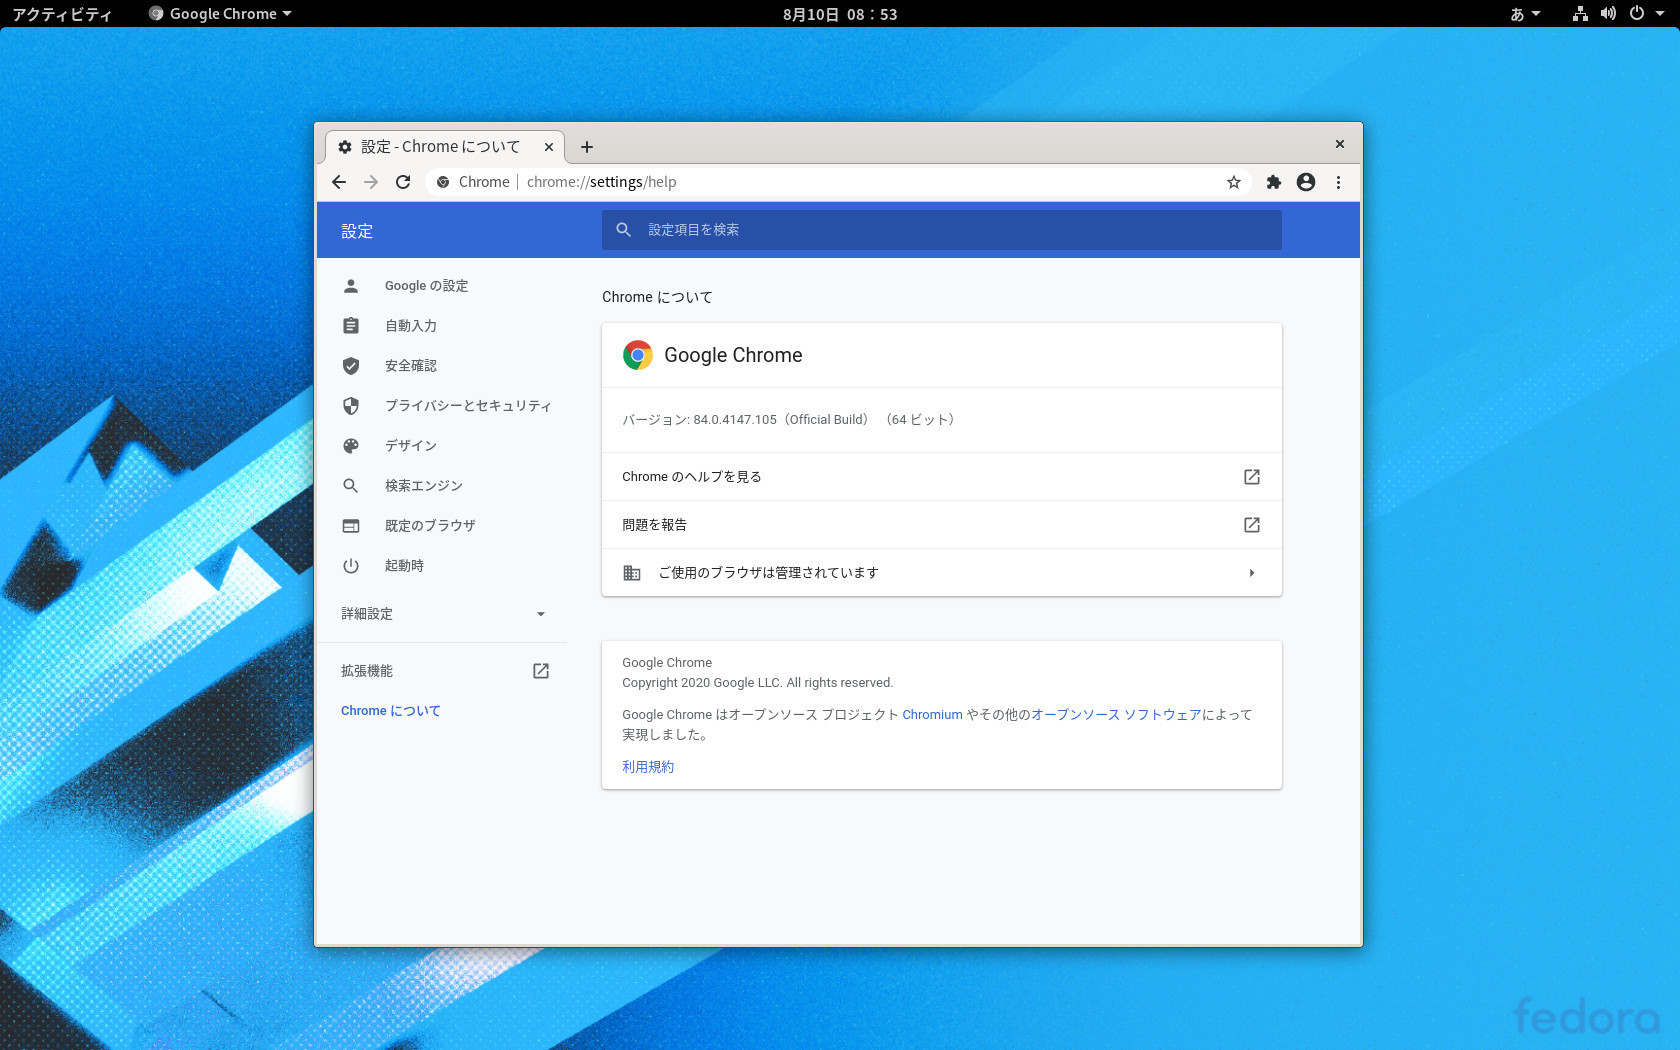The height and width of the screenshot is (1050, 1680).
Task: Close the settings tab
Action: 549,147
